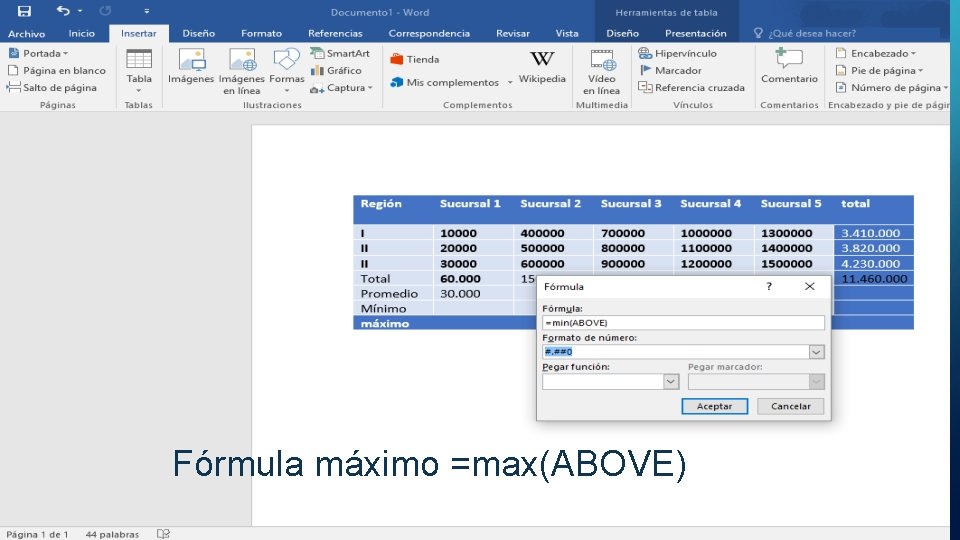
Task: Open the Presentación table tools tab
Action: [696, 33]
